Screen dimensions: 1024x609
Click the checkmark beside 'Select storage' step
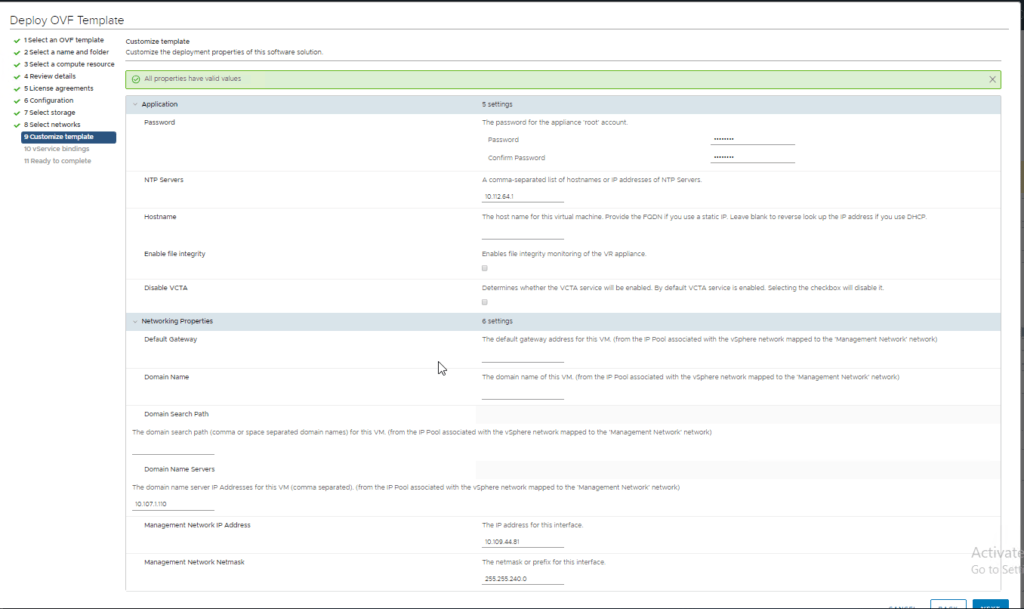coord(17,113)
